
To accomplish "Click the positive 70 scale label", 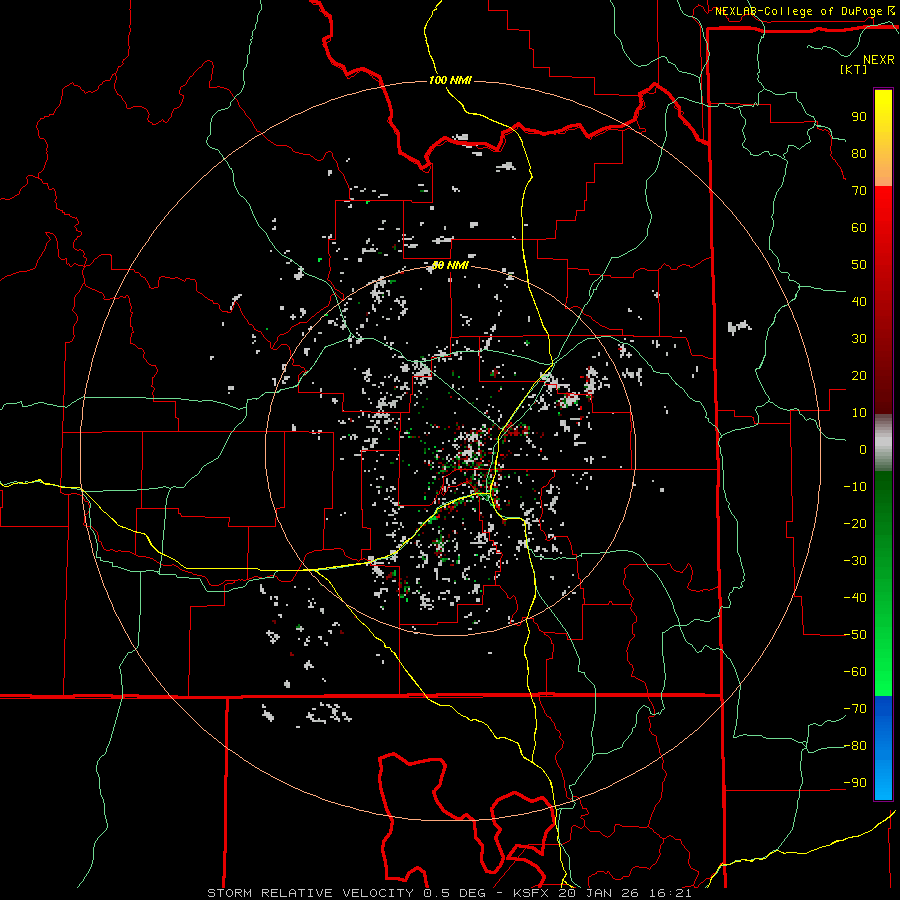I will (859, 191).
